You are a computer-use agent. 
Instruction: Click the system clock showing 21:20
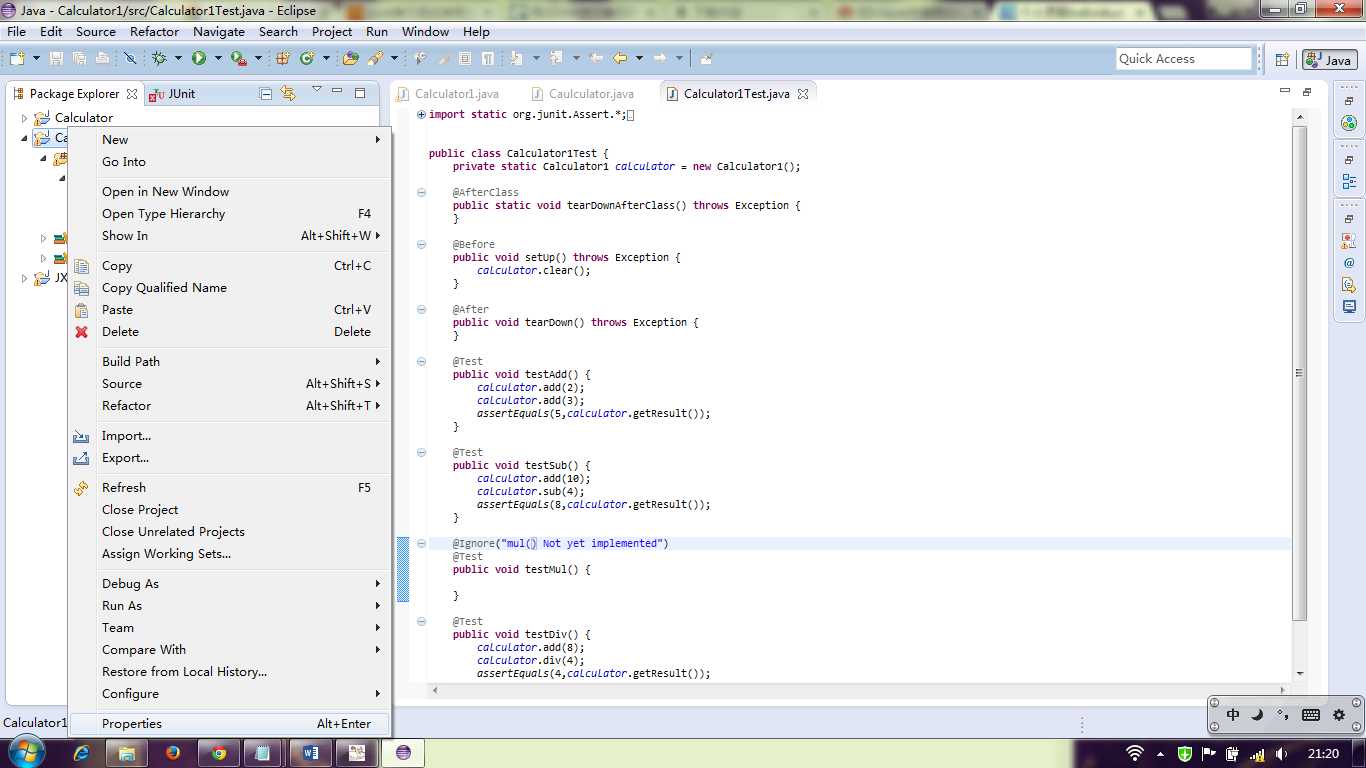tap(1323, 753)
